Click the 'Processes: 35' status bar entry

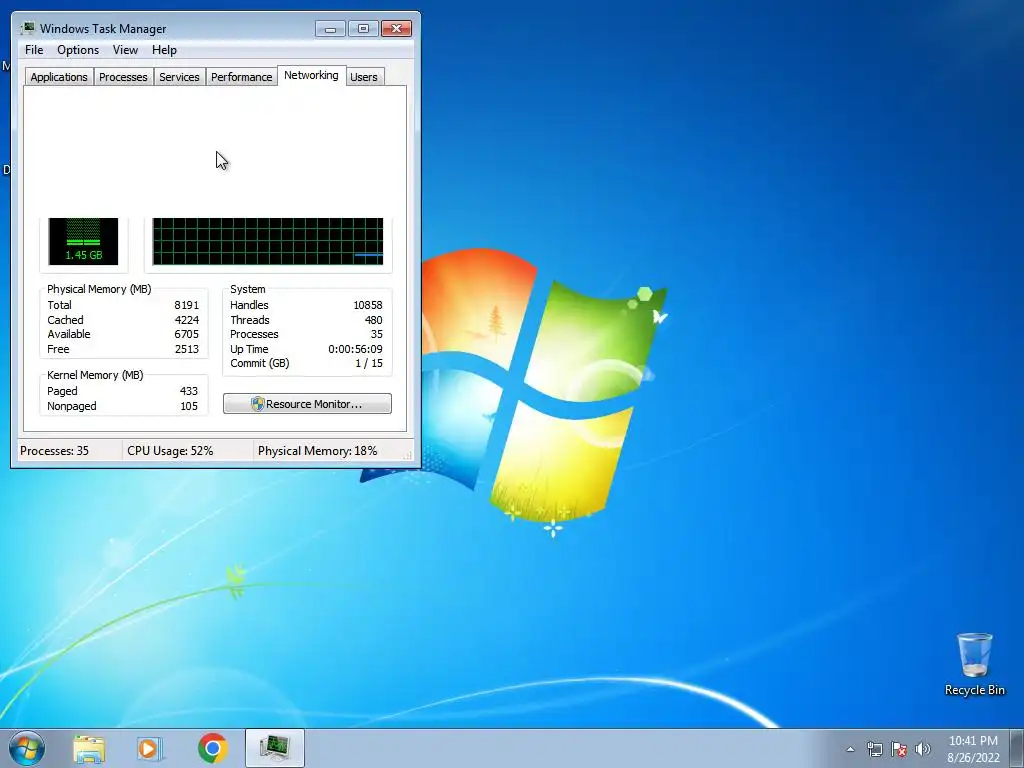[x=54, y=451]
